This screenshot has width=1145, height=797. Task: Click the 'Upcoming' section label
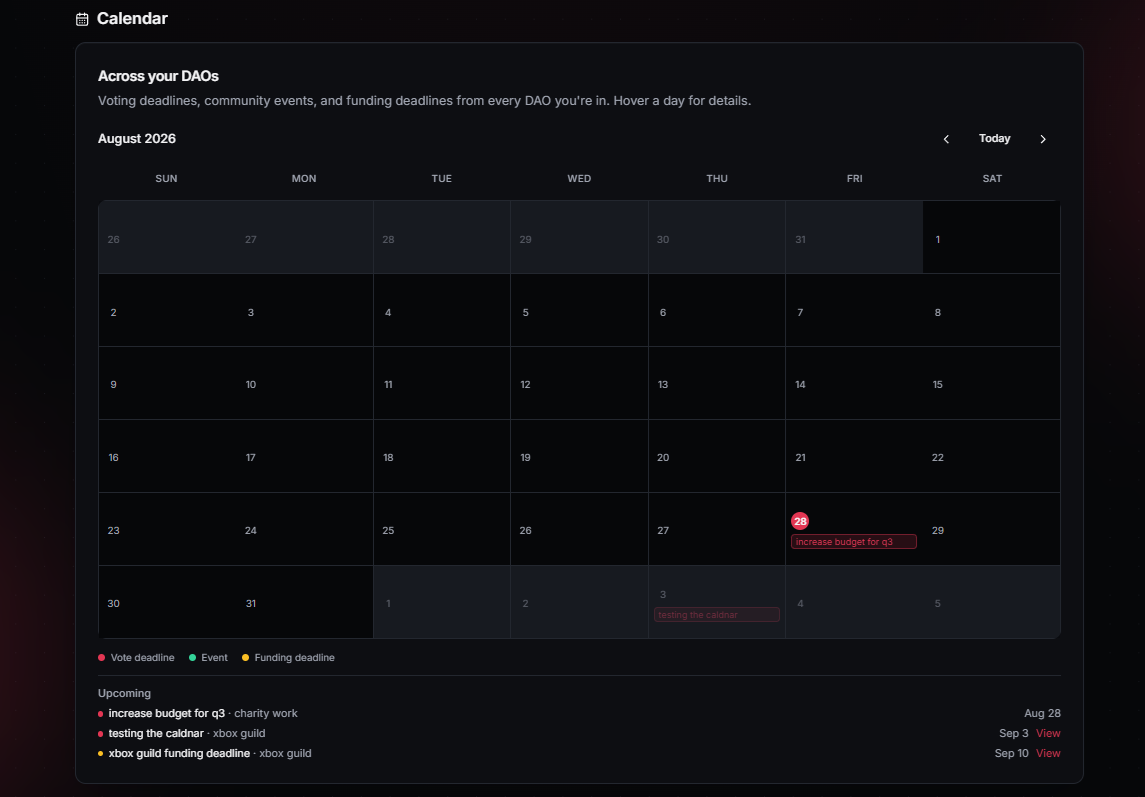(124, 693)
